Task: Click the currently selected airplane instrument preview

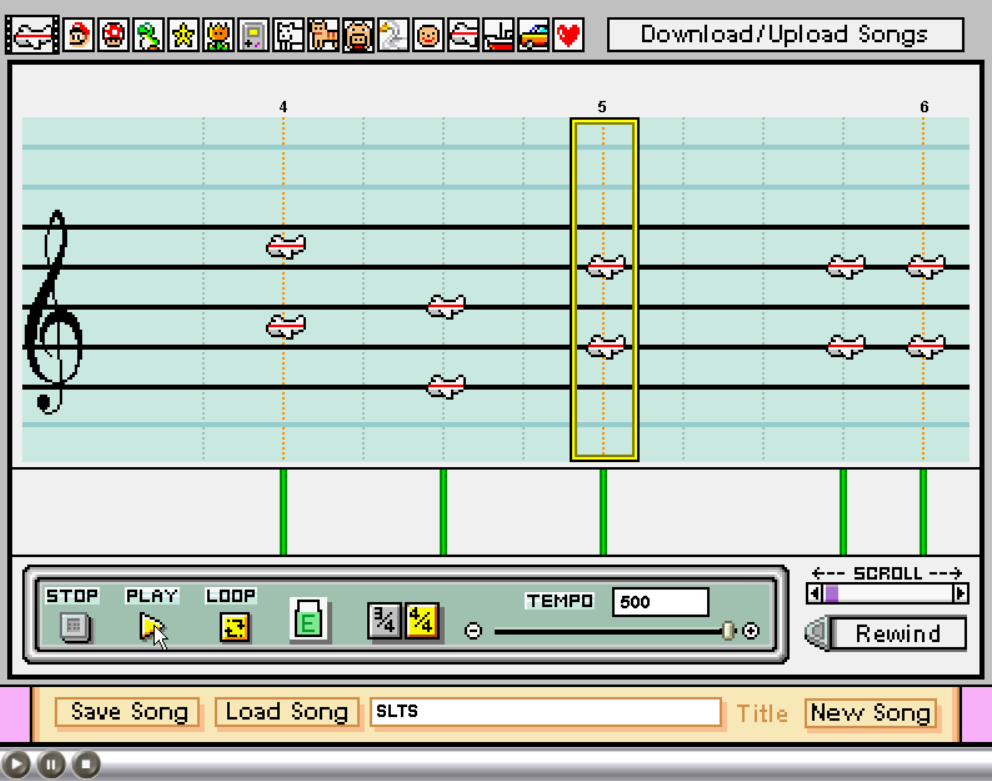Action: [x=32, y=35]
